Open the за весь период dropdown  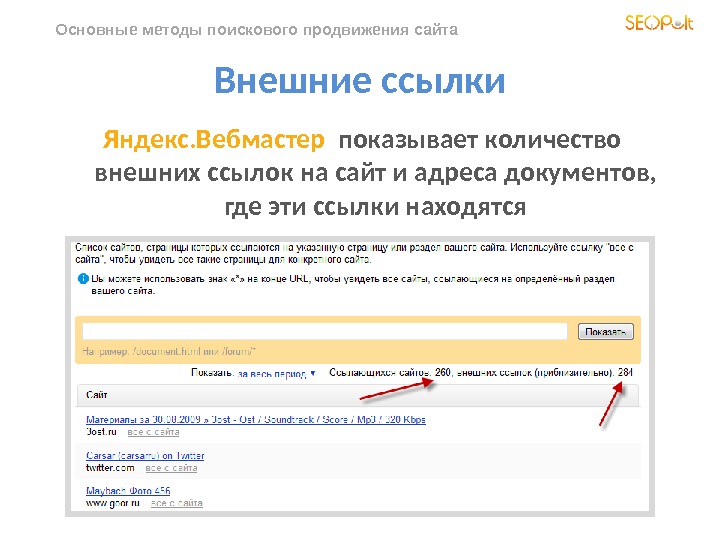(x=276, y=374)
